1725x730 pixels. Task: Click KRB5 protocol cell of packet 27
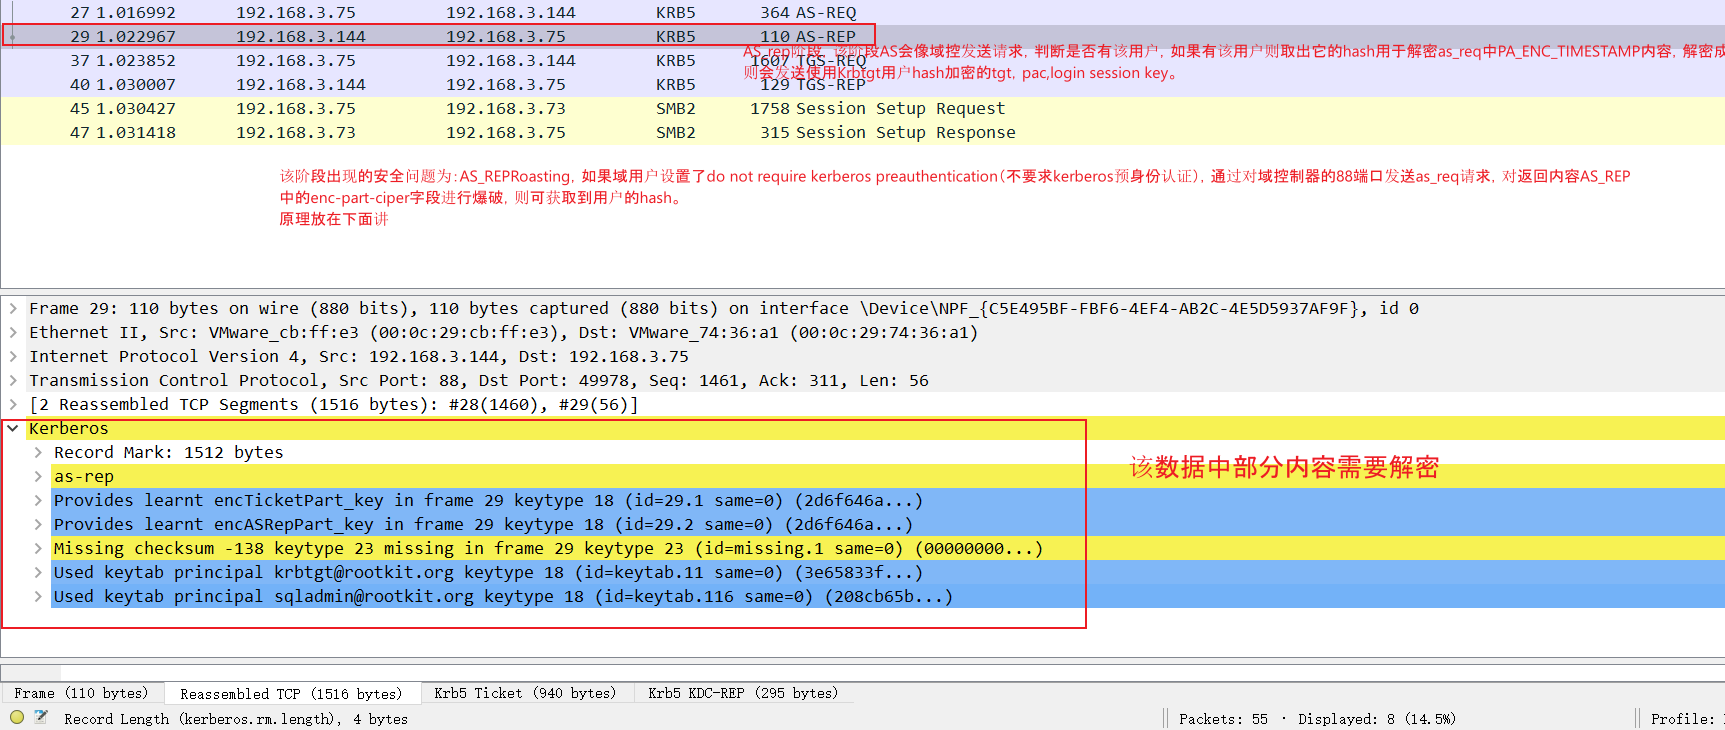676,12
